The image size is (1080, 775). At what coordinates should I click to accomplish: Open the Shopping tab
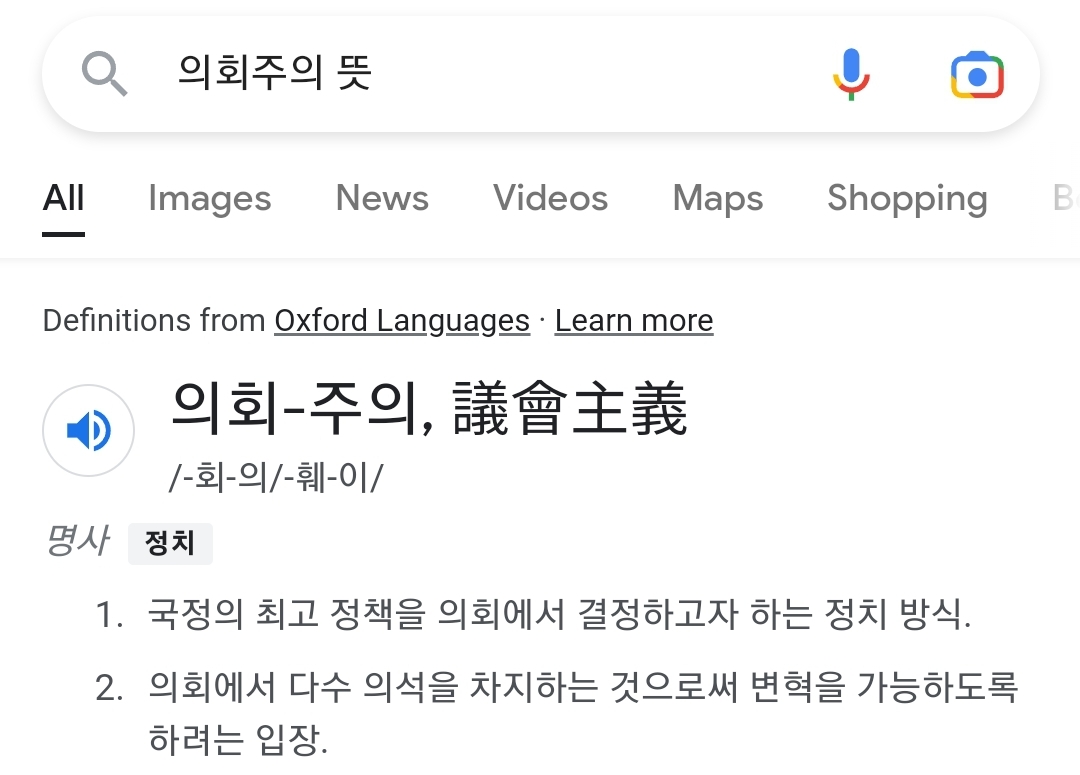(907, 198)
